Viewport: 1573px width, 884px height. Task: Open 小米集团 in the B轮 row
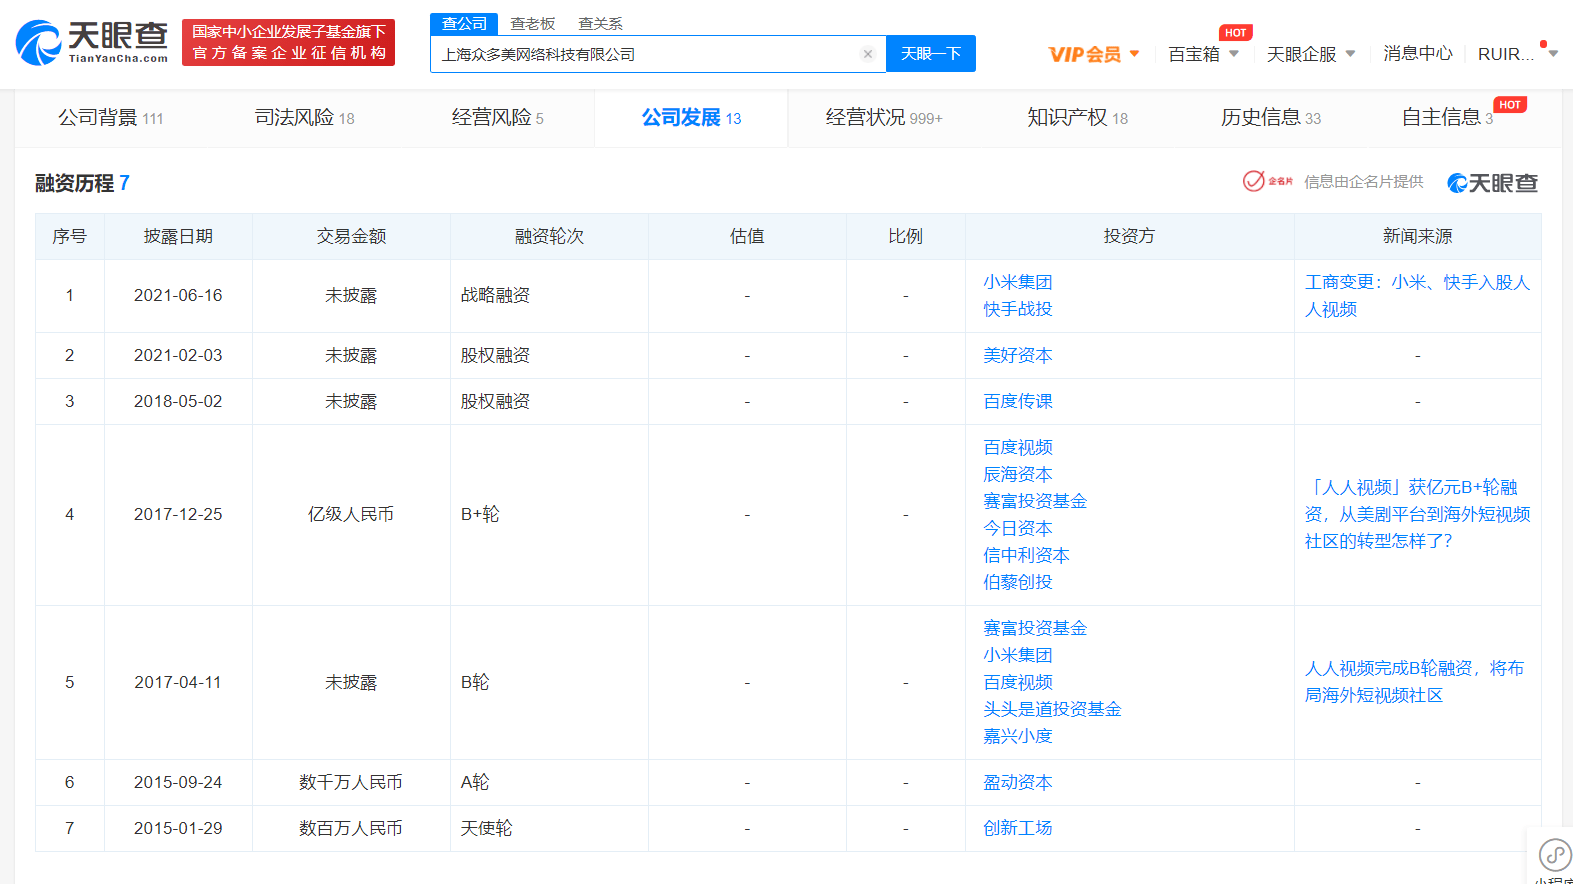[x=1017, y=655]
